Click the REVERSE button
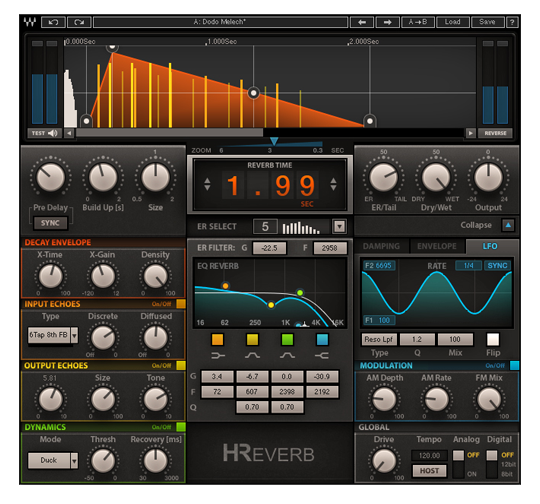Viewport: 540px width, 504px height. (x=495, y=133)
